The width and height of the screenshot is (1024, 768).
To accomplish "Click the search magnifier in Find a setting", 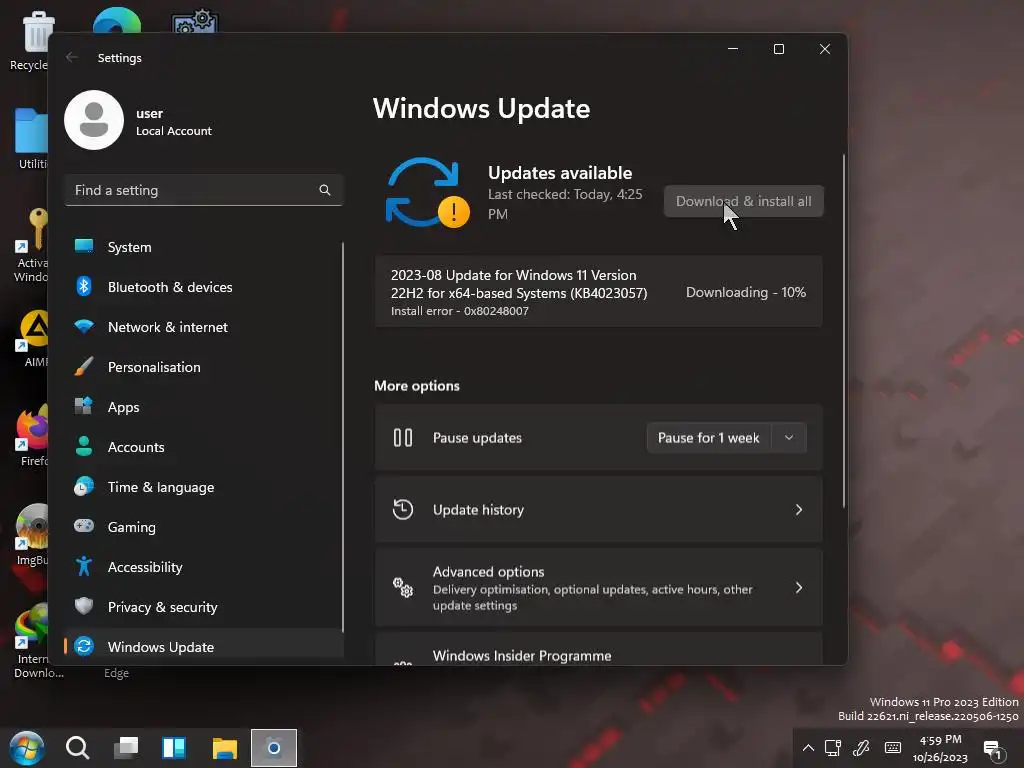I will pyautogui.click(x=325, y=190).
